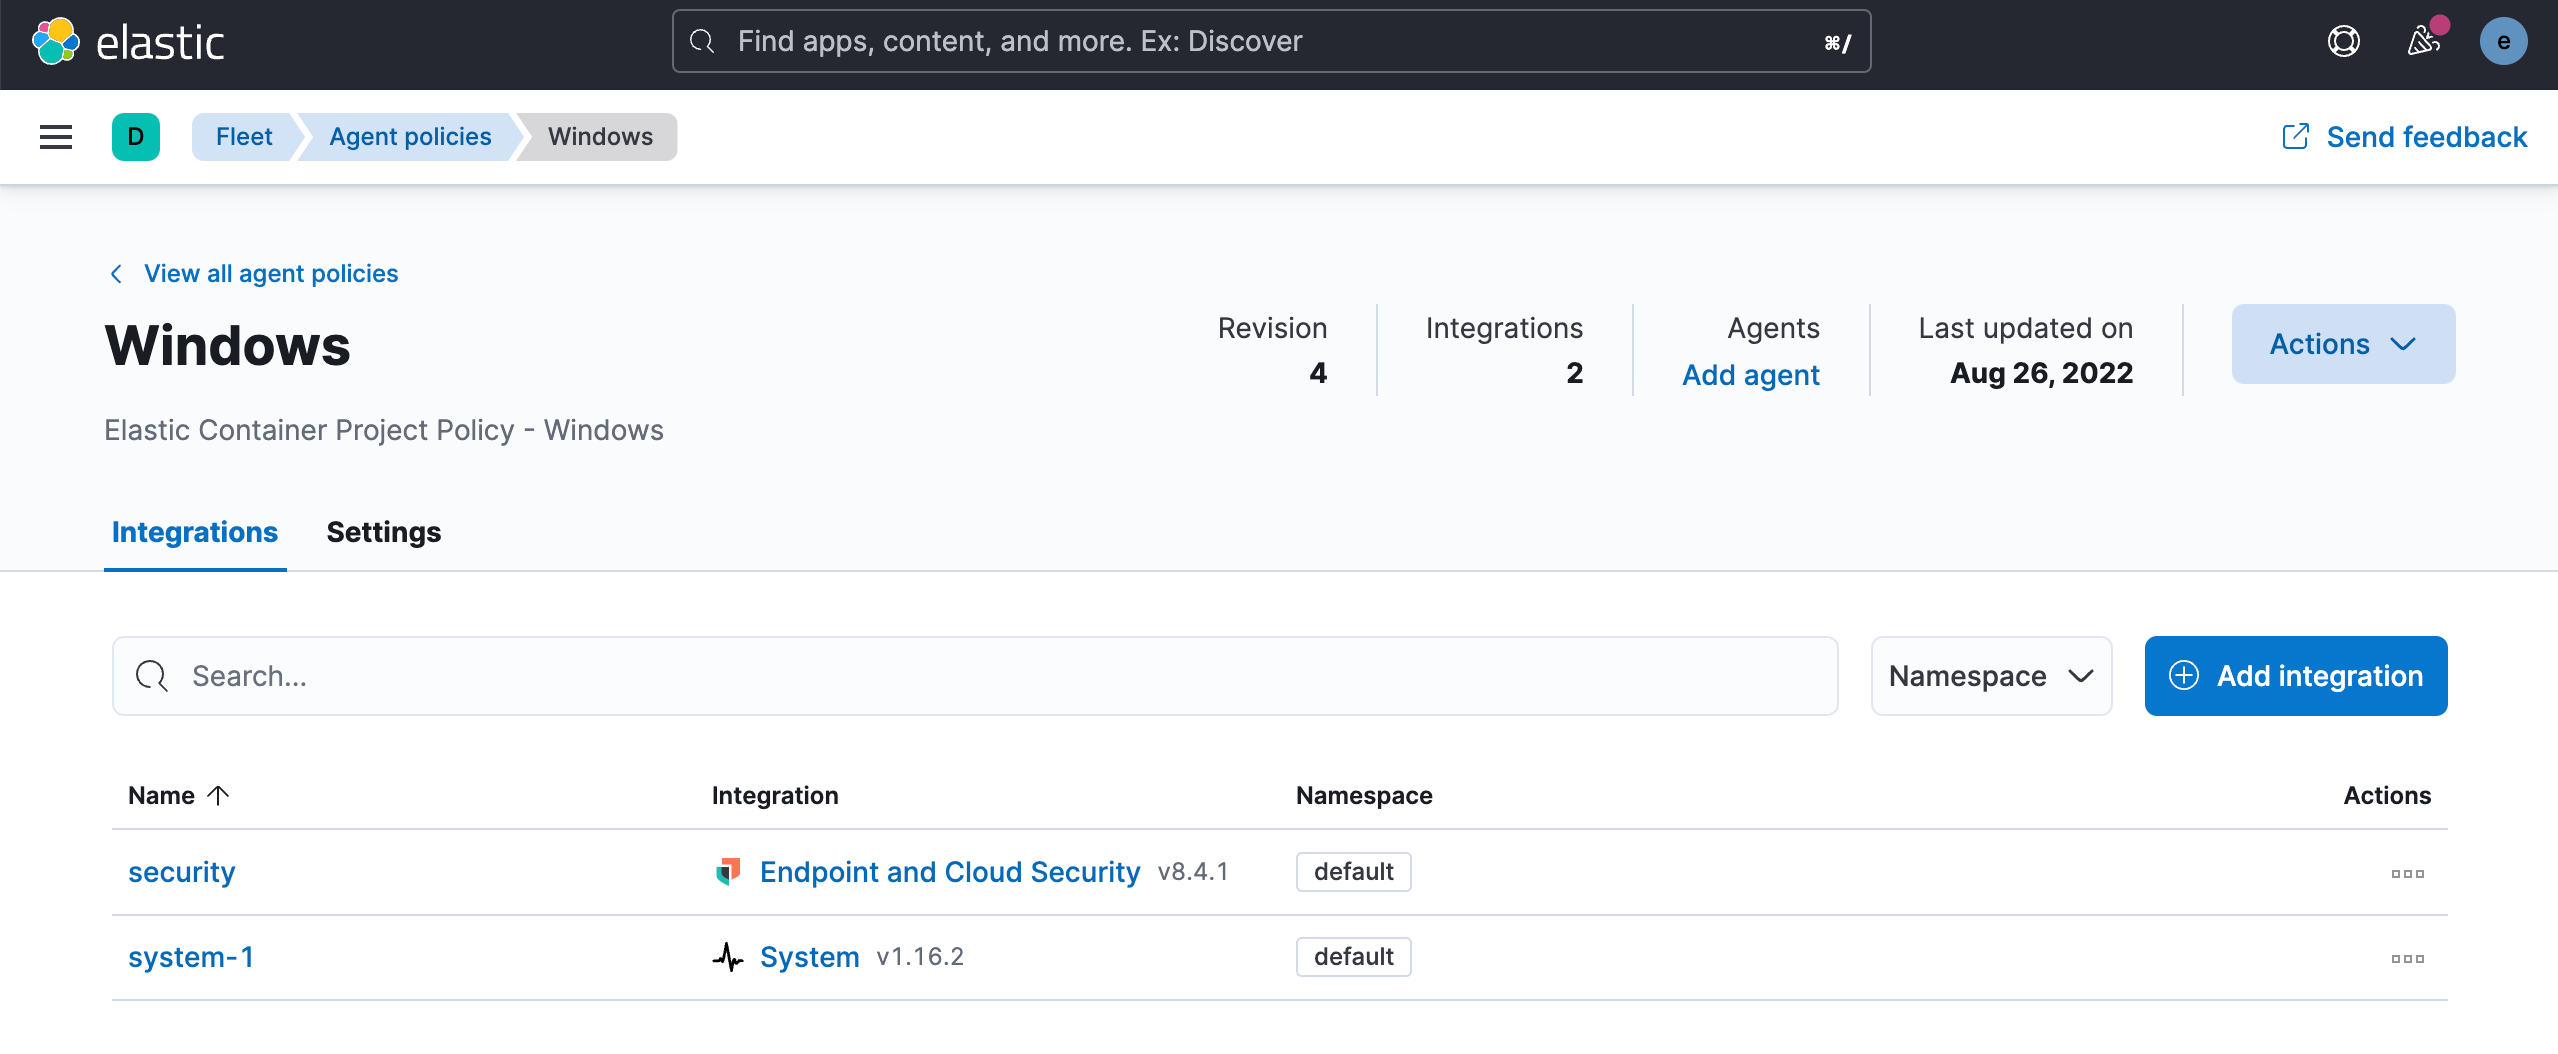The height and width of the screenshot is (1054, 2558).
Task: Click the Add agent link
Action: tap(1750, 375)
